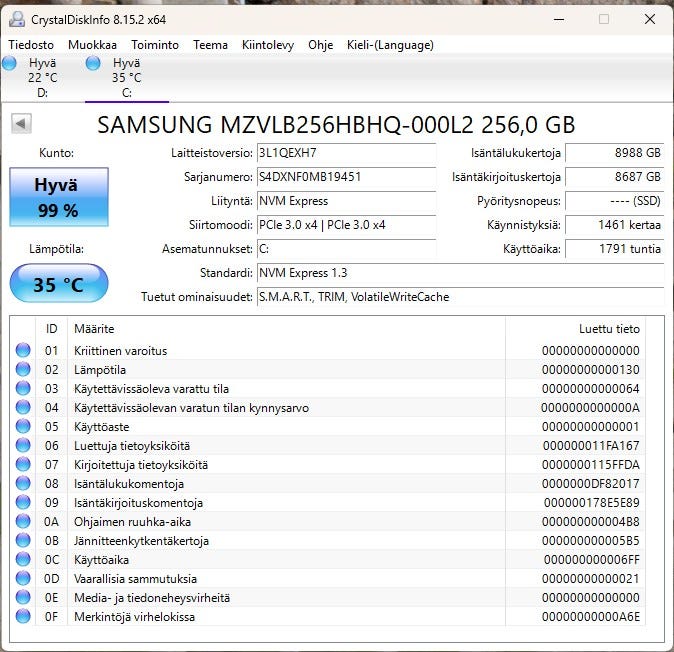The image size is (674, 652).
Task: Click the Määrite column header
Action: (x=94, y=328)
